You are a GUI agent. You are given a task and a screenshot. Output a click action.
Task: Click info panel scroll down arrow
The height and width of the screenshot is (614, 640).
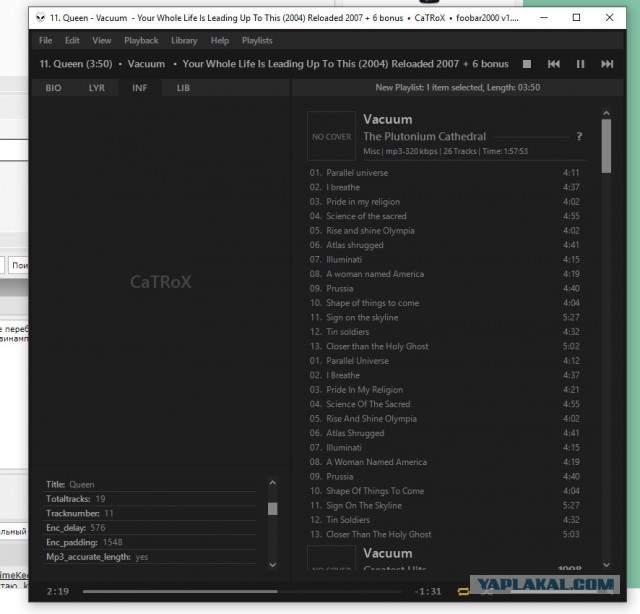(273, 565)
